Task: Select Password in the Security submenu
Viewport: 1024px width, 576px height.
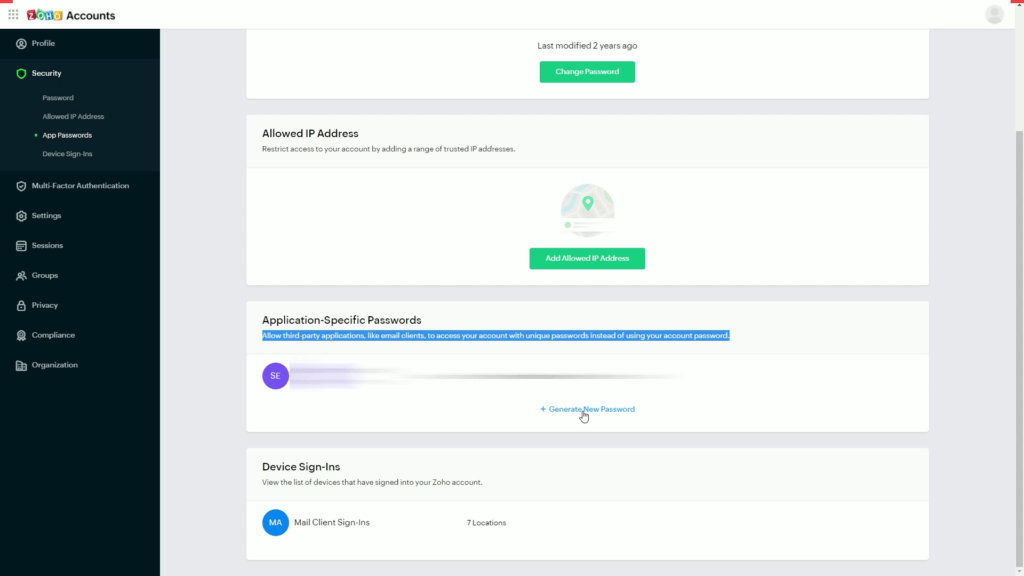Action: [x=57, y=97]
